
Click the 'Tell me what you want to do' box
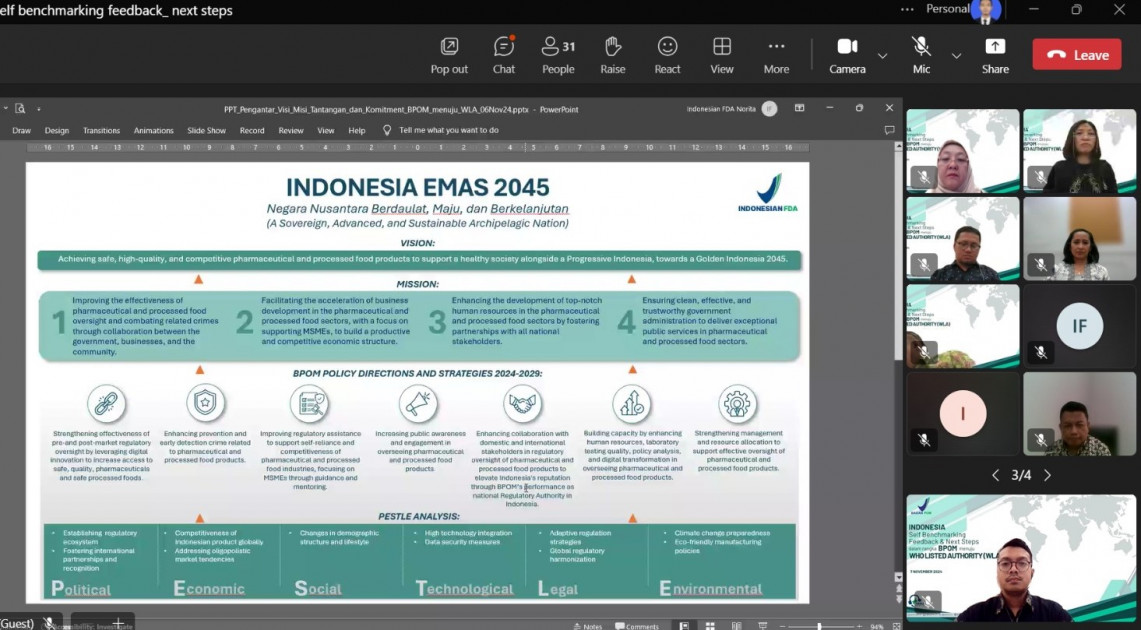pos(448,130)
